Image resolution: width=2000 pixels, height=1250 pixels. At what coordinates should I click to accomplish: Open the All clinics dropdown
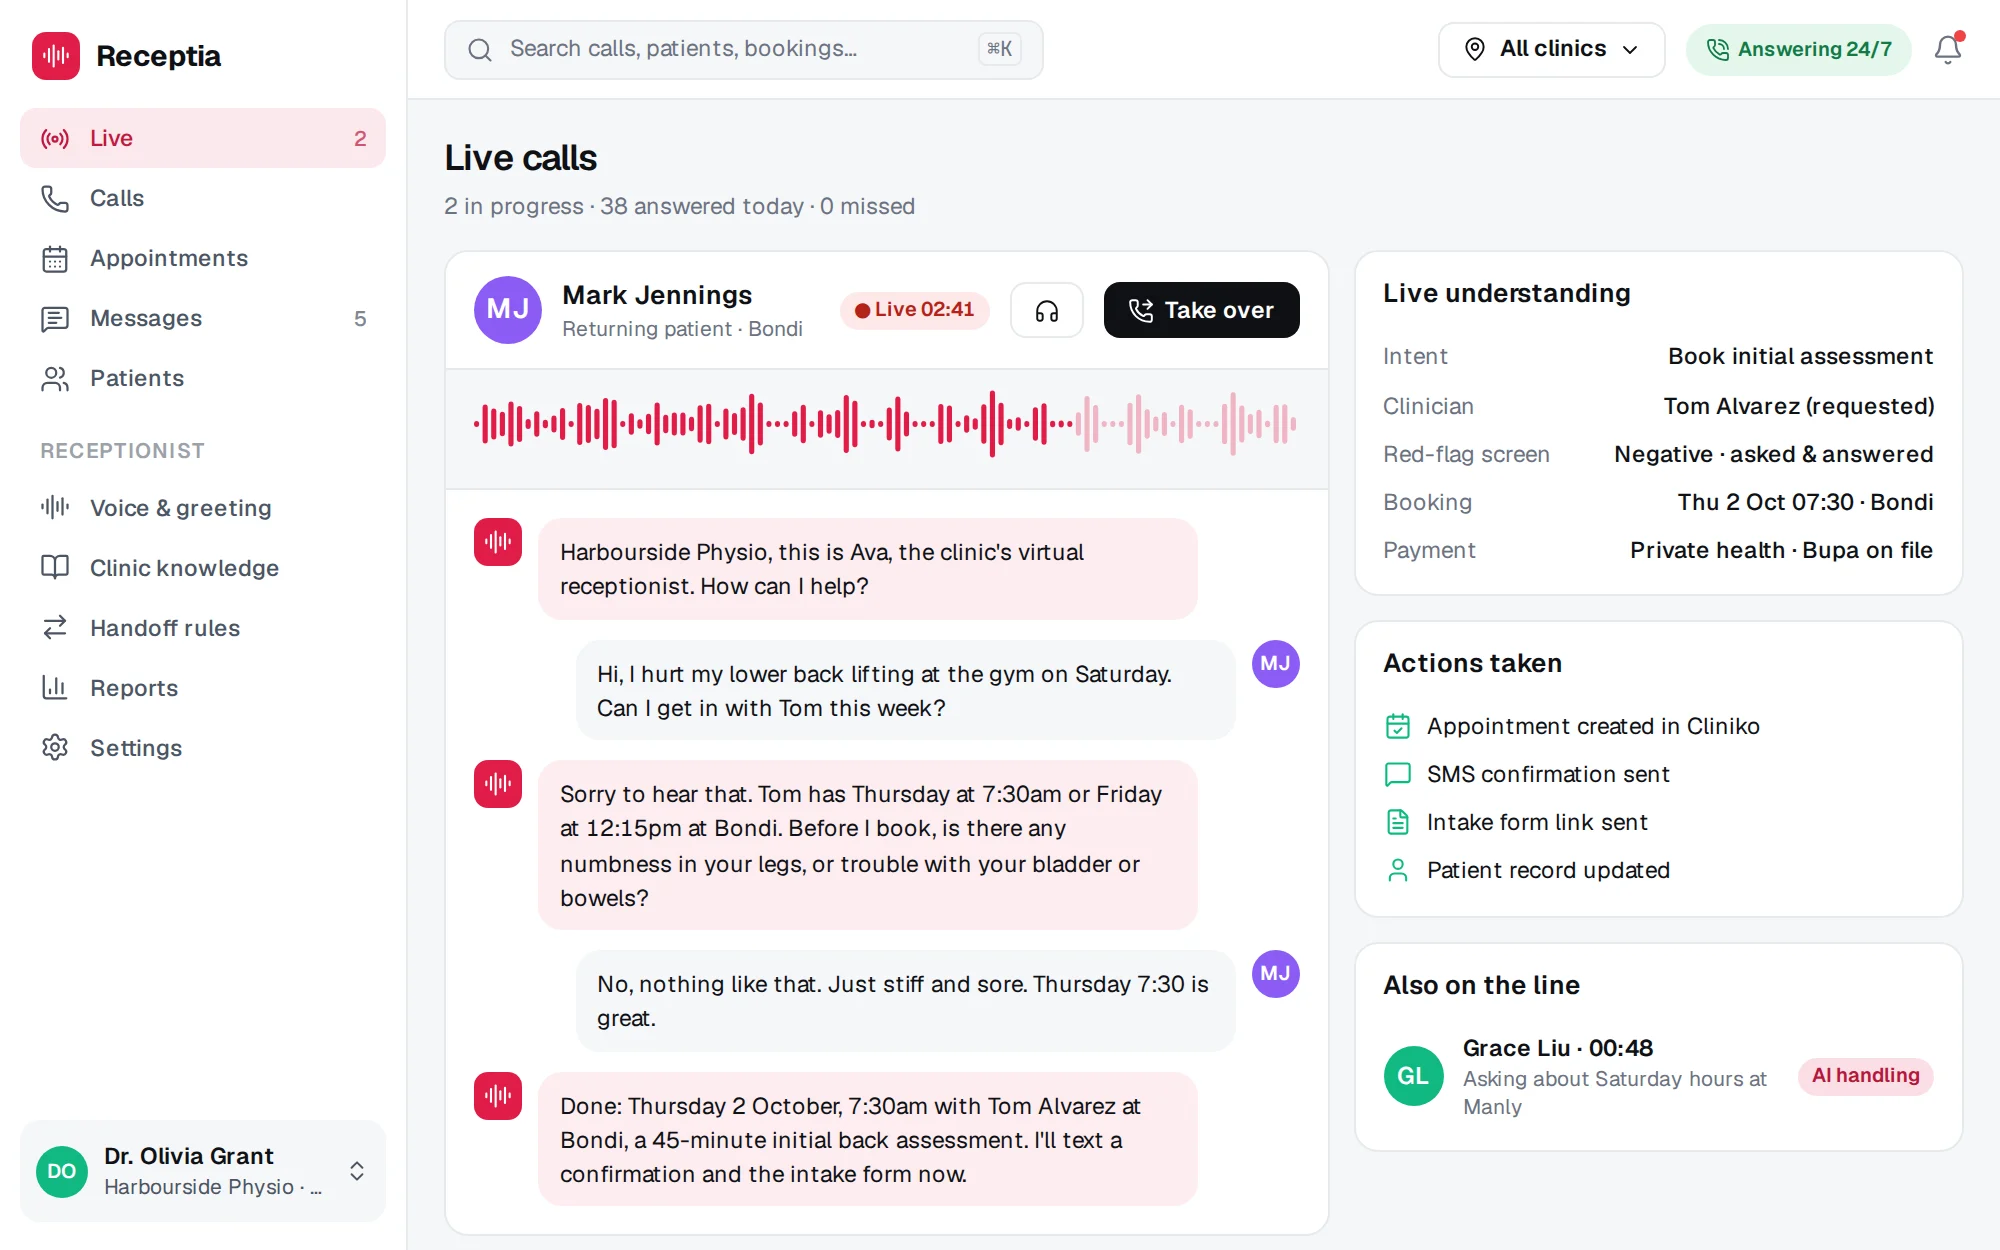coord(1551,49)
